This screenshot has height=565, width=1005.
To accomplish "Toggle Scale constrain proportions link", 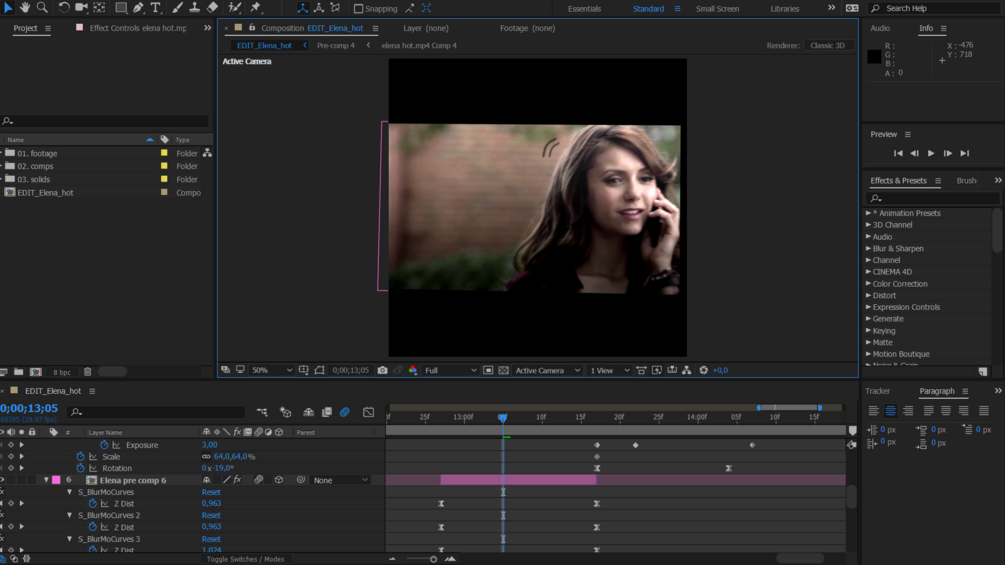I will (x=206, y=457).
